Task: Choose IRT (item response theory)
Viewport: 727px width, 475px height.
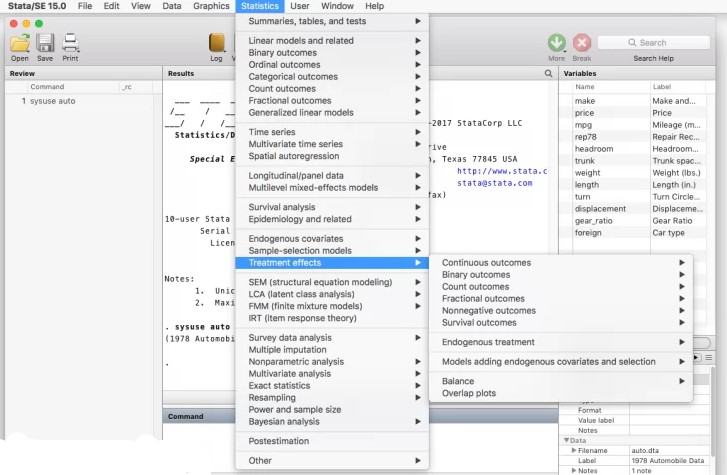Action: tap(332, 318)
